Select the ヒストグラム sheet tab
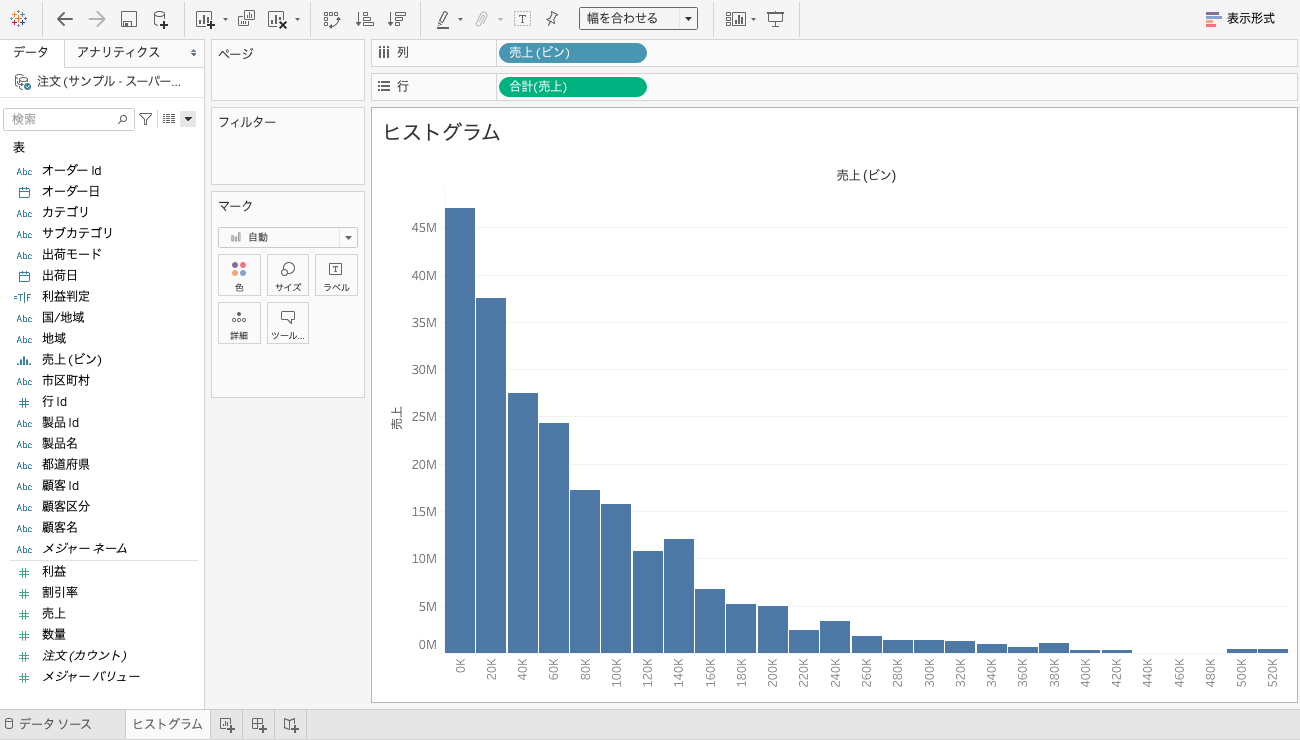Image resolution: width=1300 pixels, height=740 pixels. pos(167,725)
